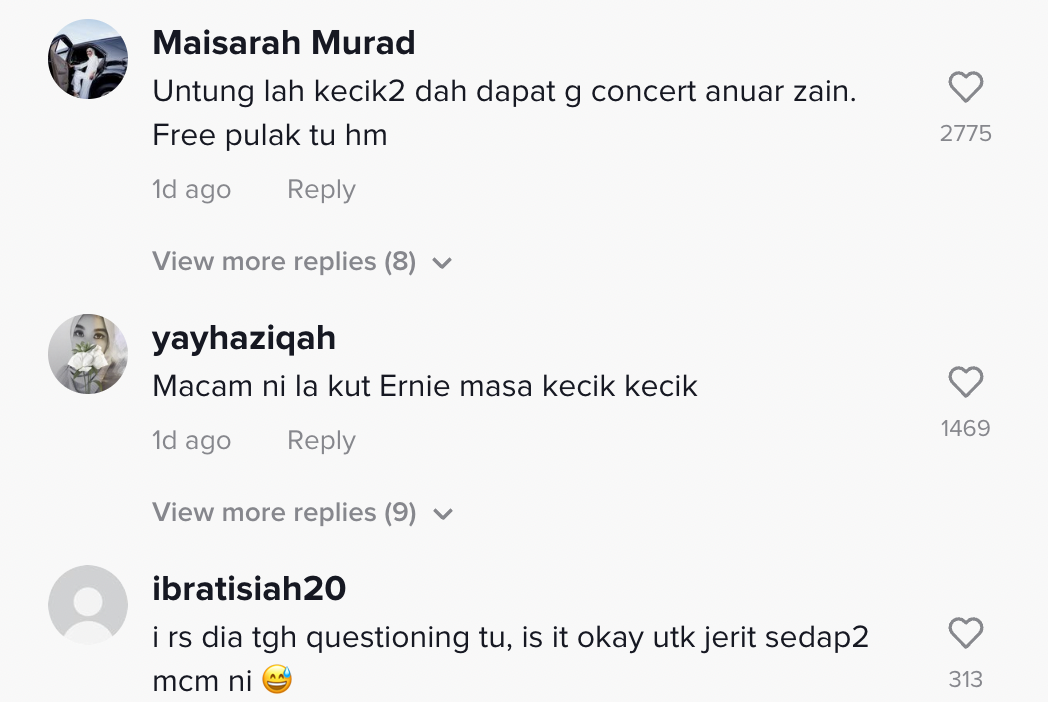The image size is (1048, 702).
Task: Like Maisarah Murad's comment with heart icon
Action: point(965,89)
